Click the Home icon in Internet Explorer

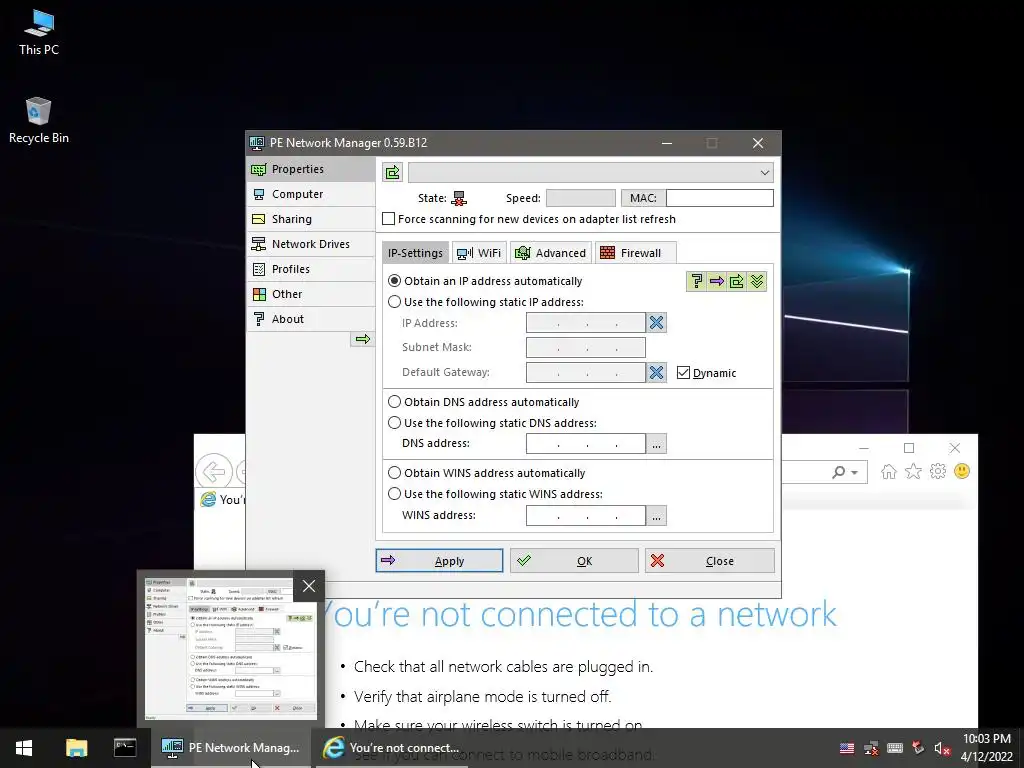[889, 472]
